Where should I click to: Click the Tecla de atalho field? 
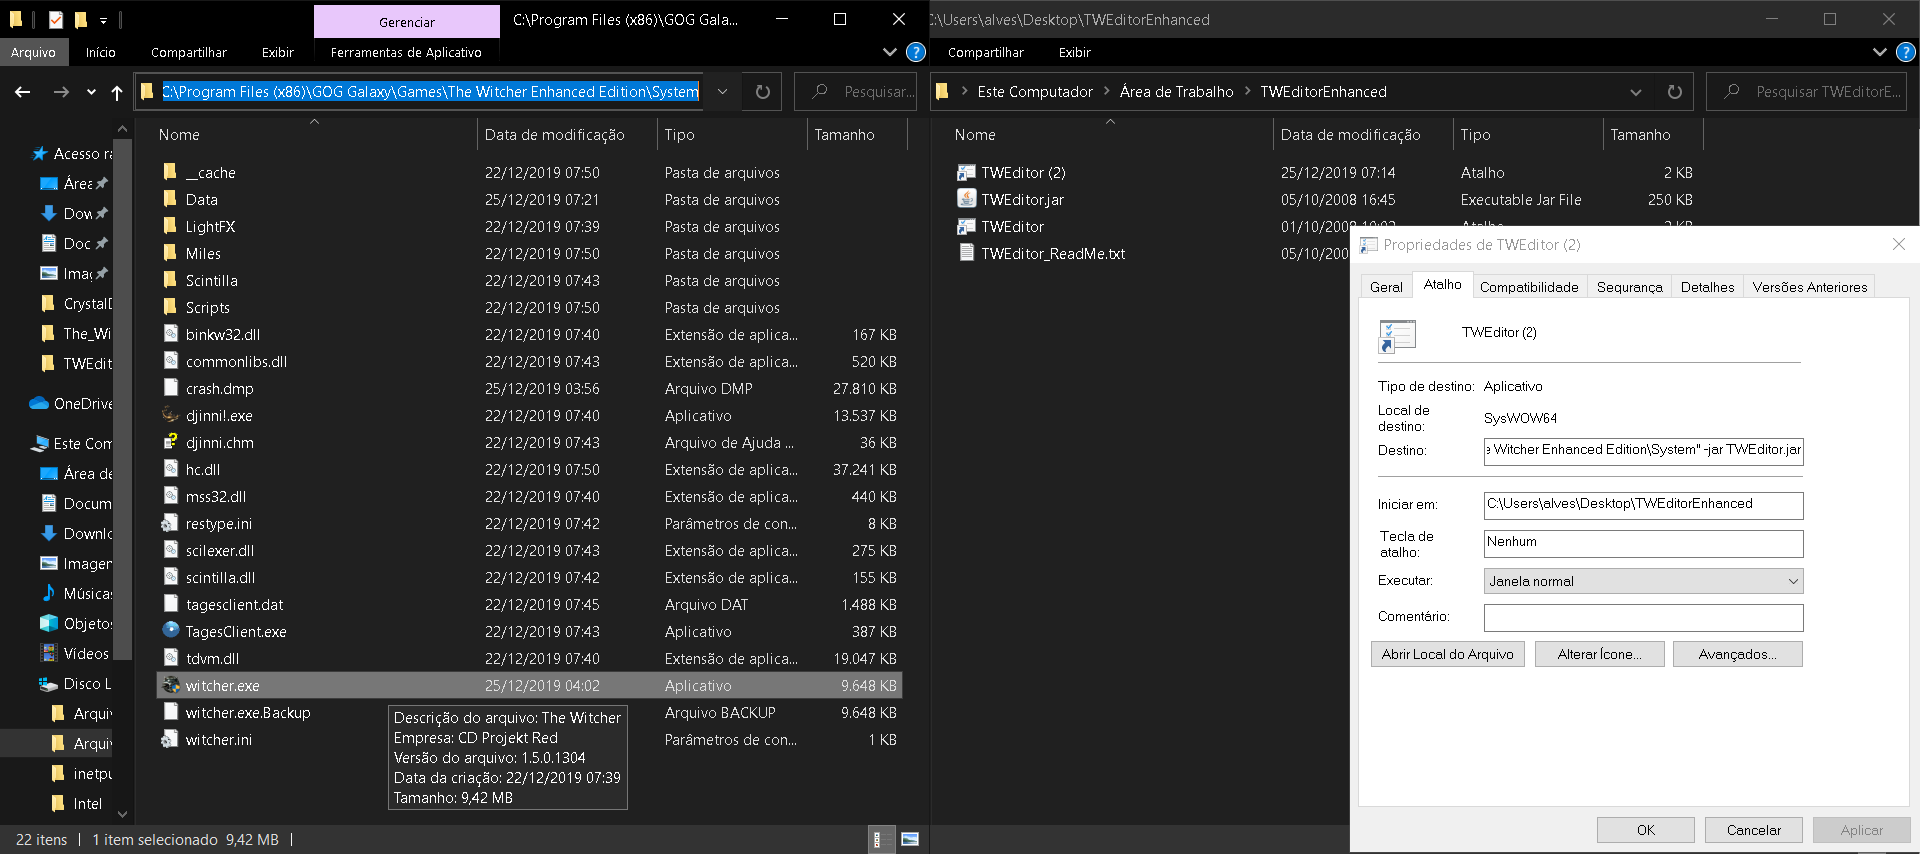(x=1643, y=543)
